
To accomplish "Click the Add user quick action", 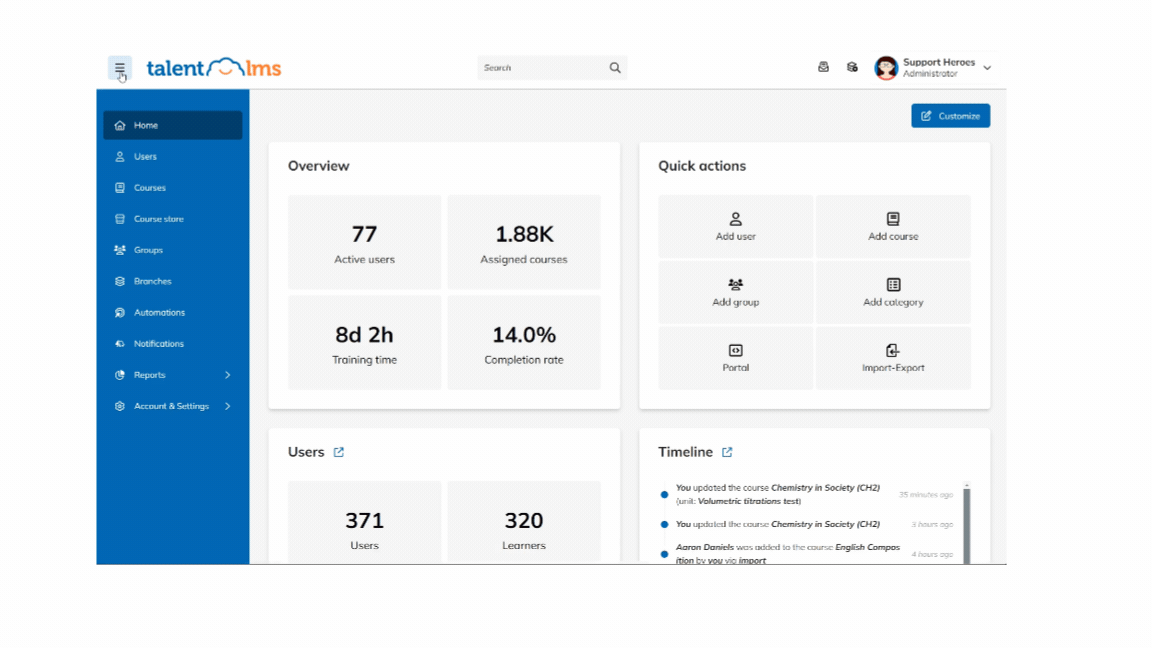I will pos(735,226).
